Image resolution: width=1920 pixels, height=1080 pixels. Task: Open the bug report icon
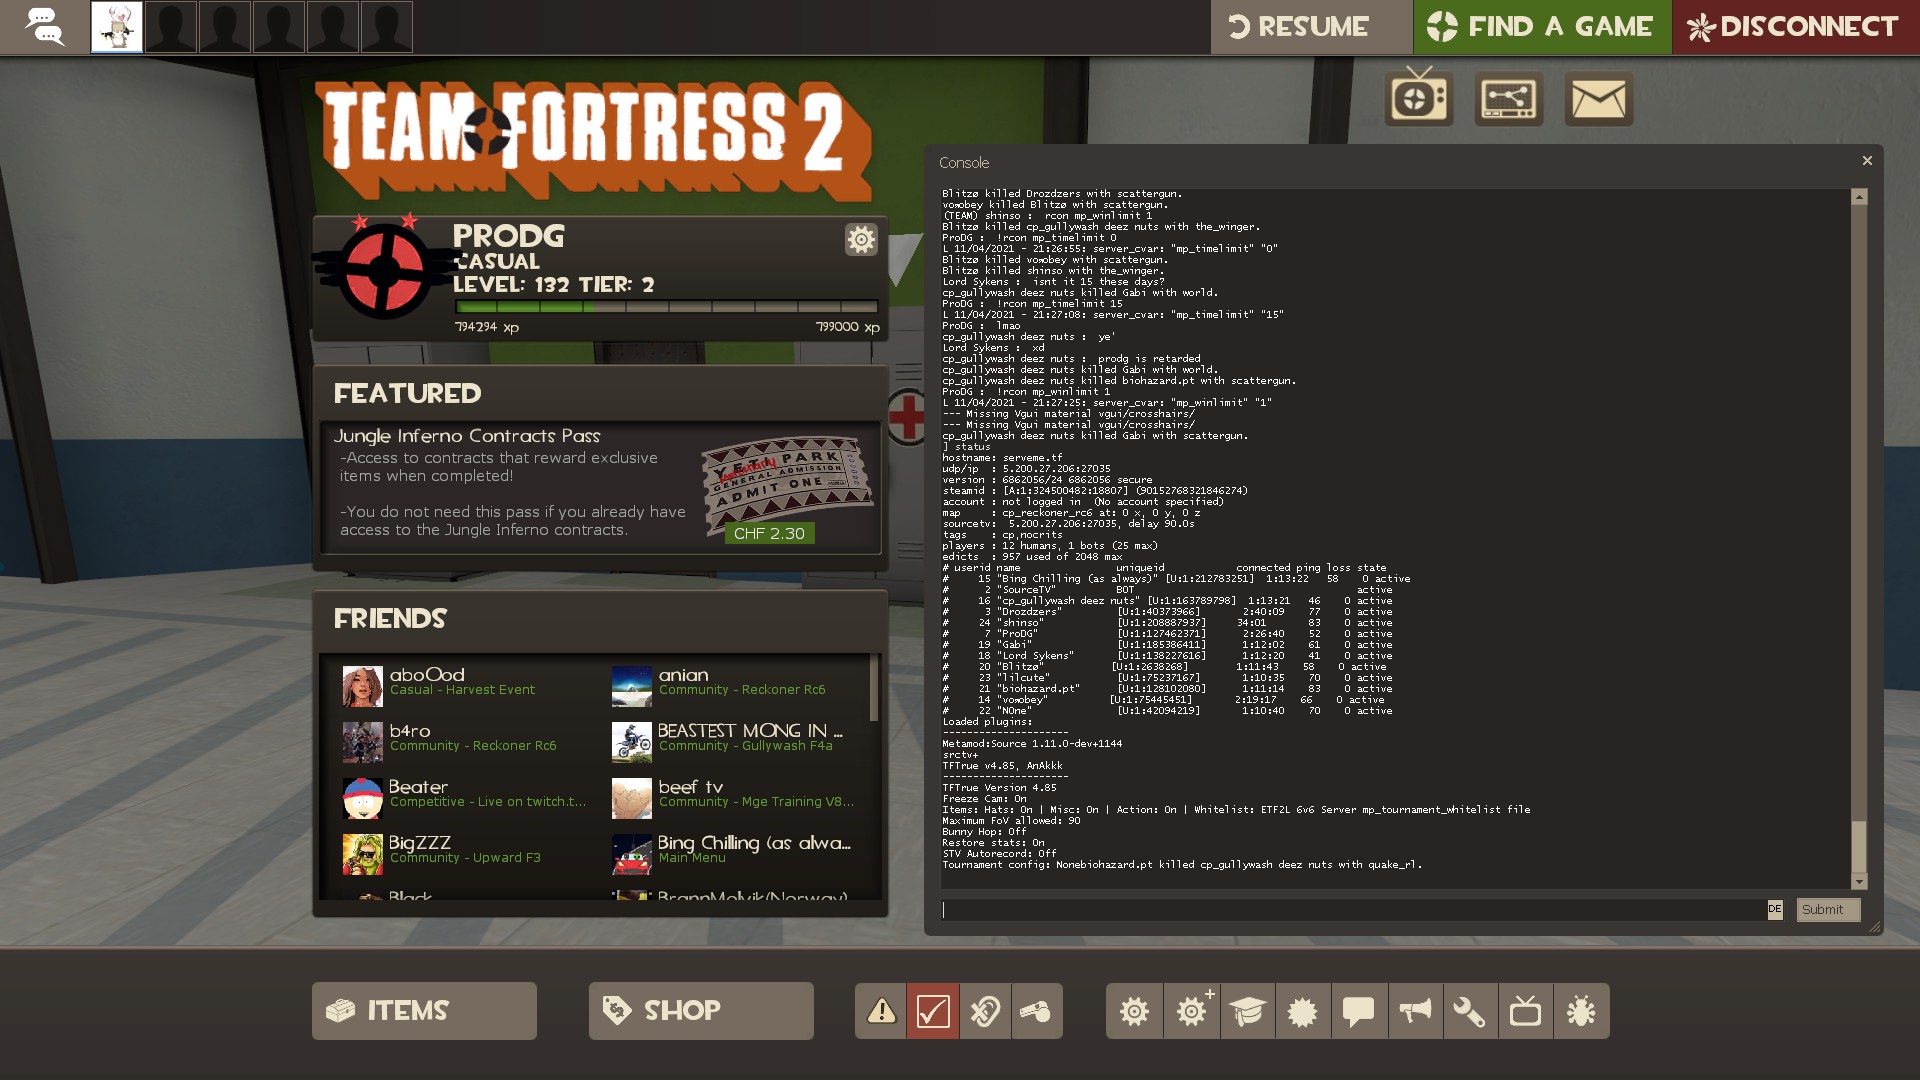1582,1011
